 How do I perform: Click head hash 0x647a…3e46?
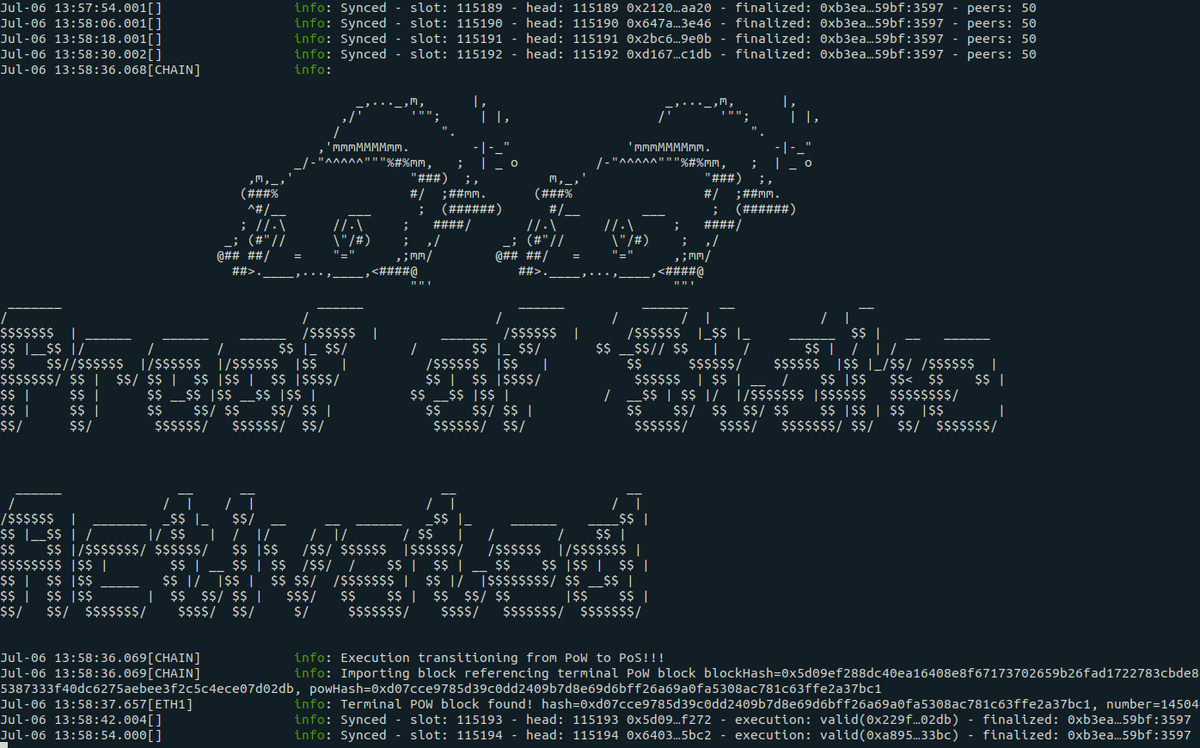pyautogui.click(x=669, y=23)
